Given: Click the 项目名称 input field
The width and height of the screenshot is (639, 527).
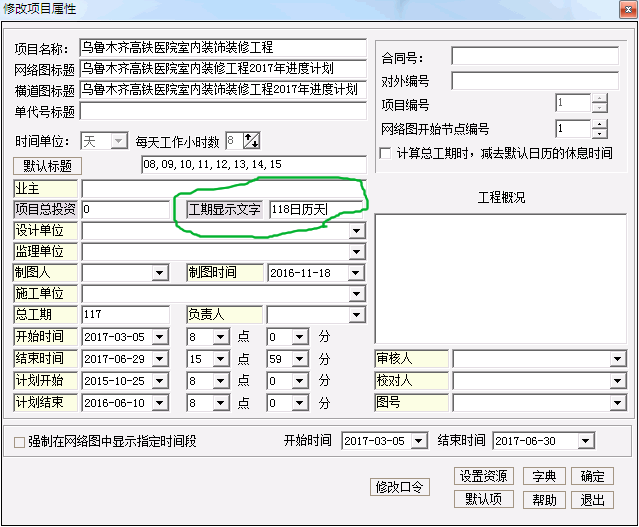Looking at the screenshot, I should 223,48.
